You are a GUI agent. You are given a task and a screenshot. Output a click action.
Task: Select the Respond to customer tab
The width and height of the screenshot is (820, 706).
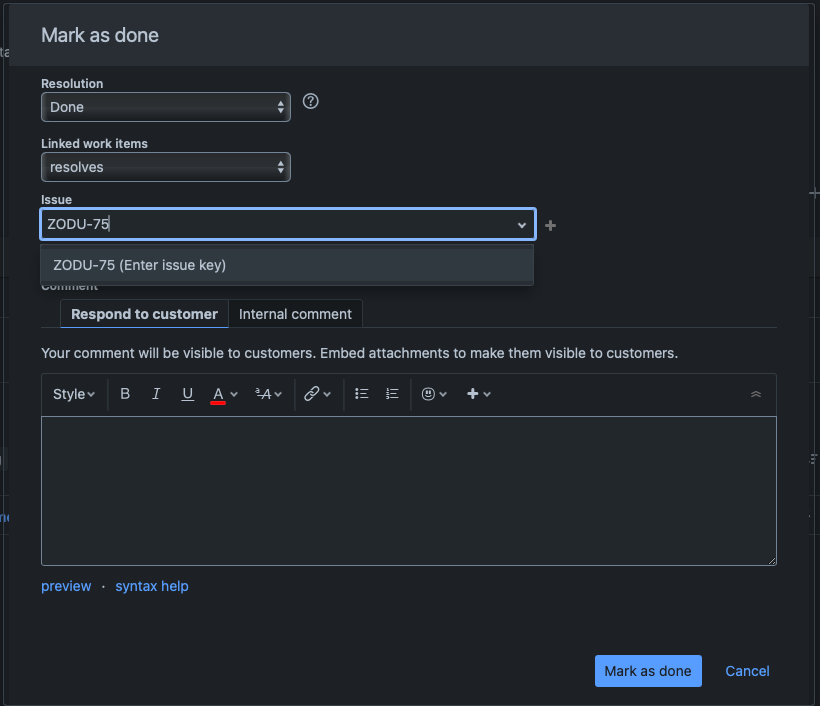pyautogui.click(x=143, y=313)
